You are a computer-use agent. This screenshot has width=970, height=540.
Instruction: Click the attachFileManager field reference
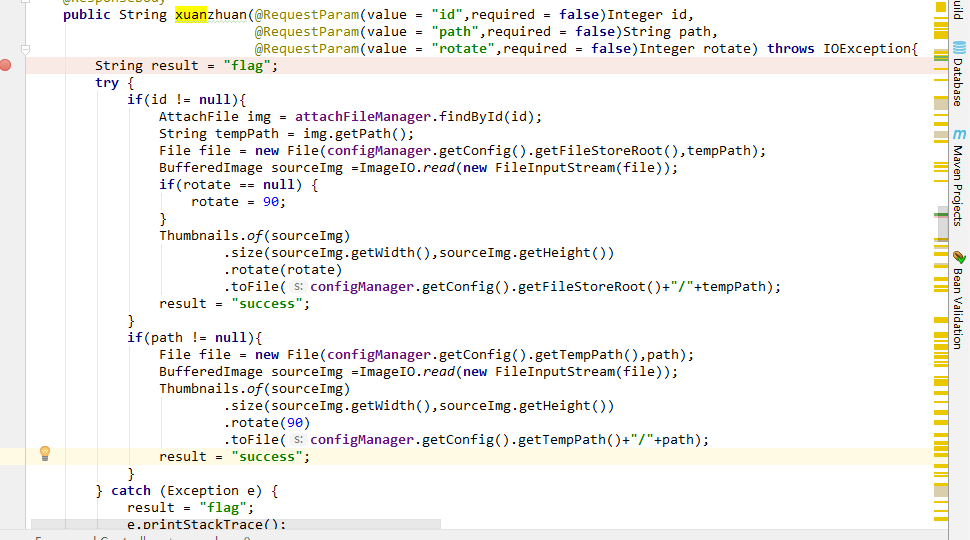click(363, 116)
